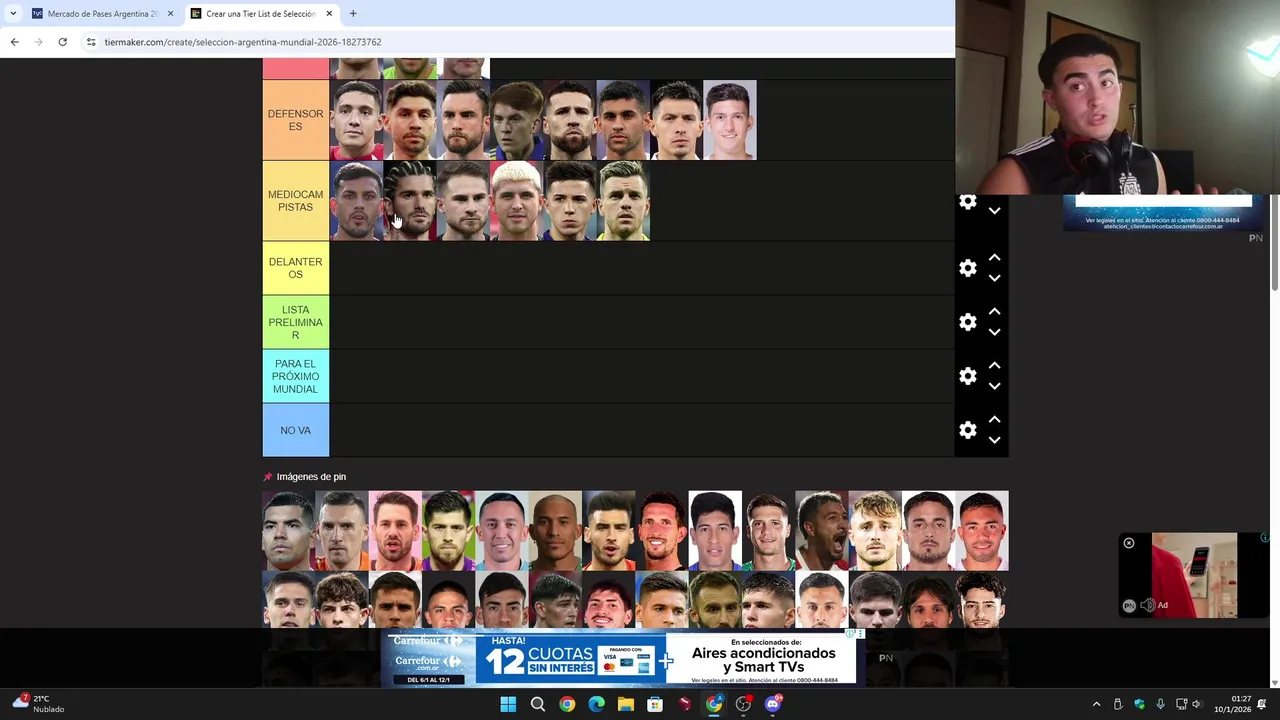Move NO VA tier up
1280x720 pixels.
click(x=994, y=419)
